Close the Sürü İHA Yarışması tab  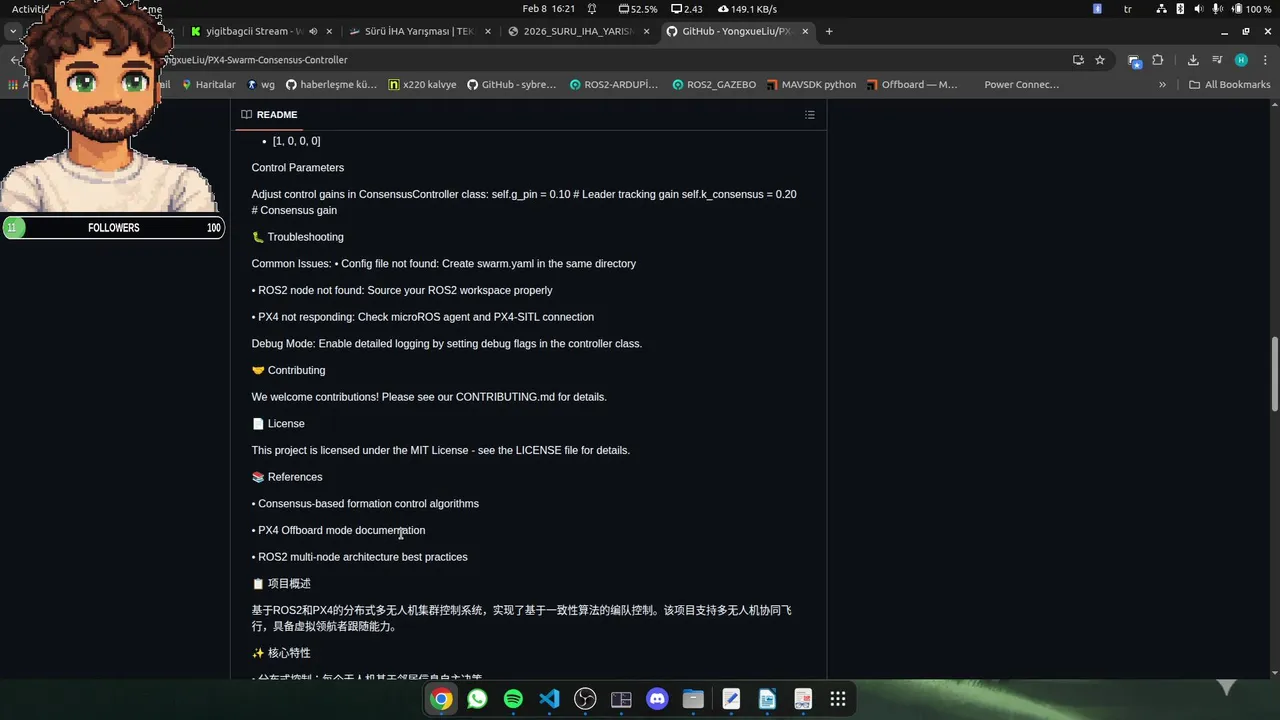tap(489, 31)
